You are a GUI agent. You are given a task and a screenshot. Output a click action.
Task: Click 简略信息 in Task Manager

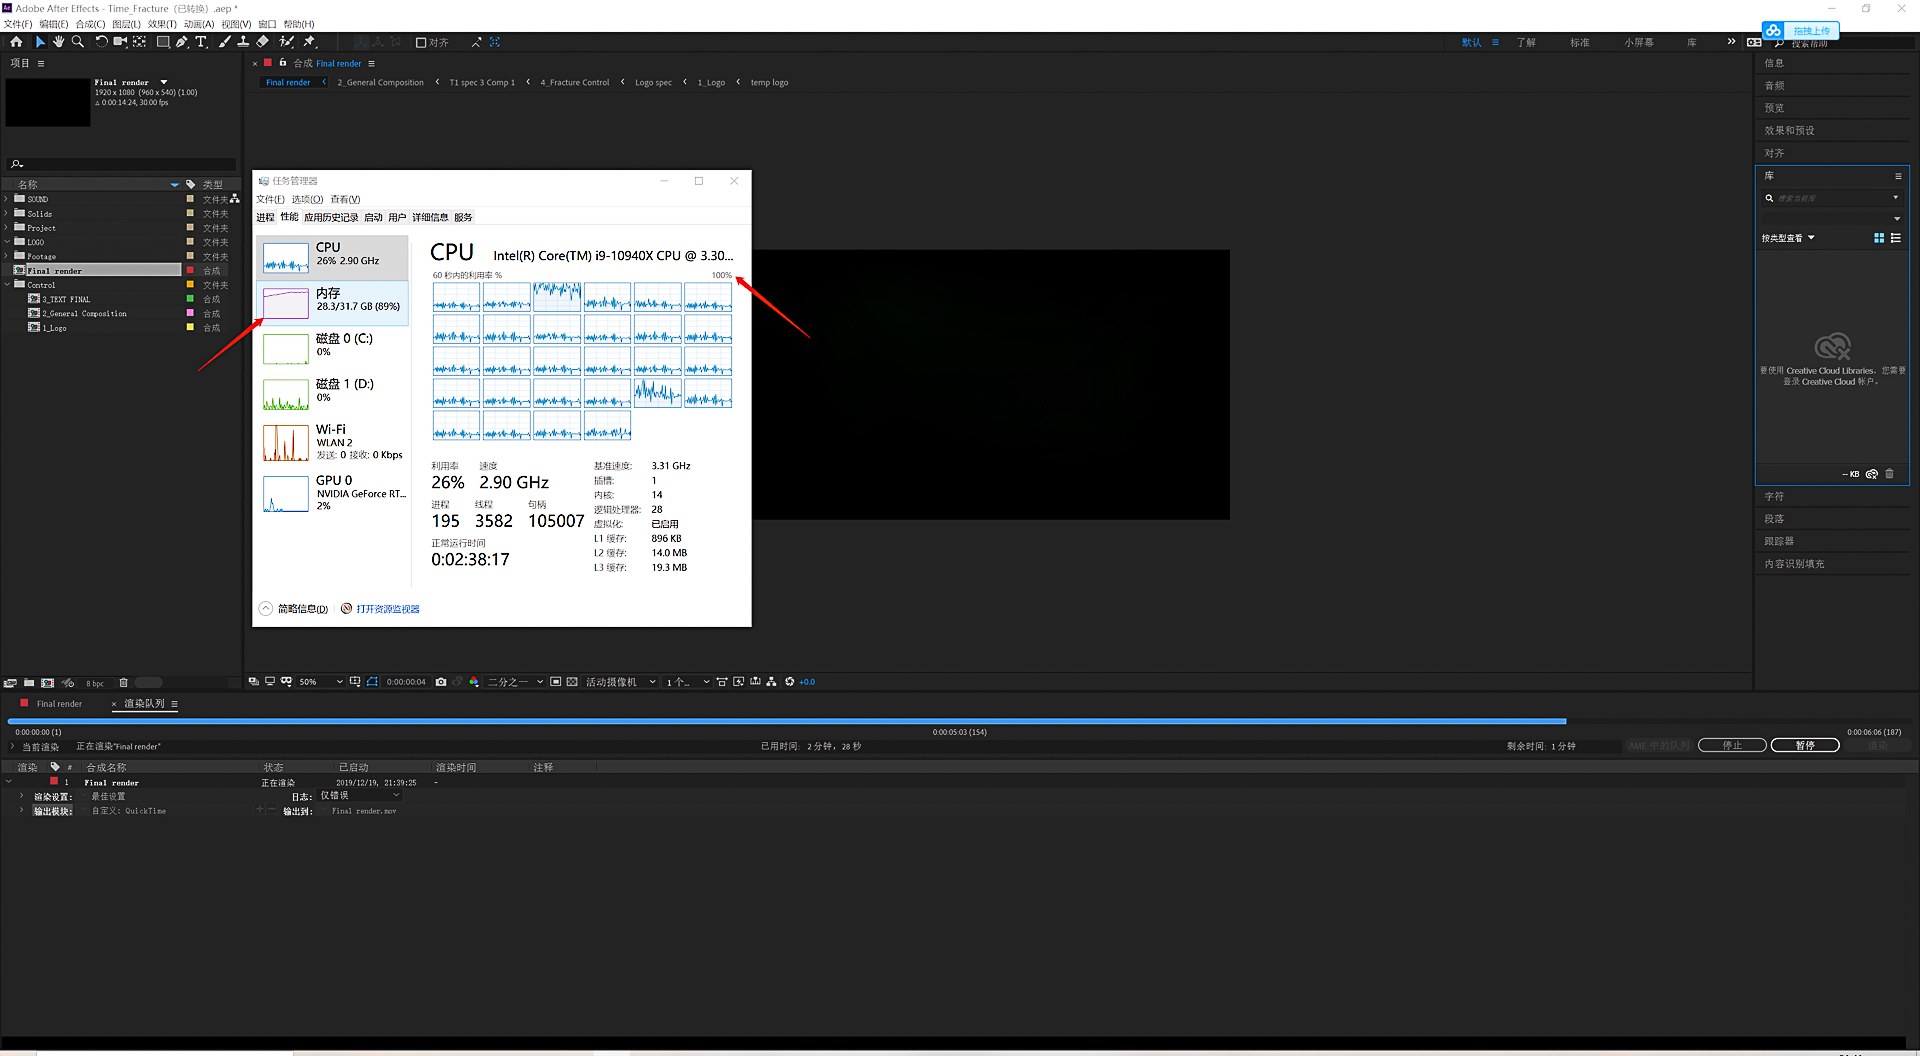coord(302,609)
